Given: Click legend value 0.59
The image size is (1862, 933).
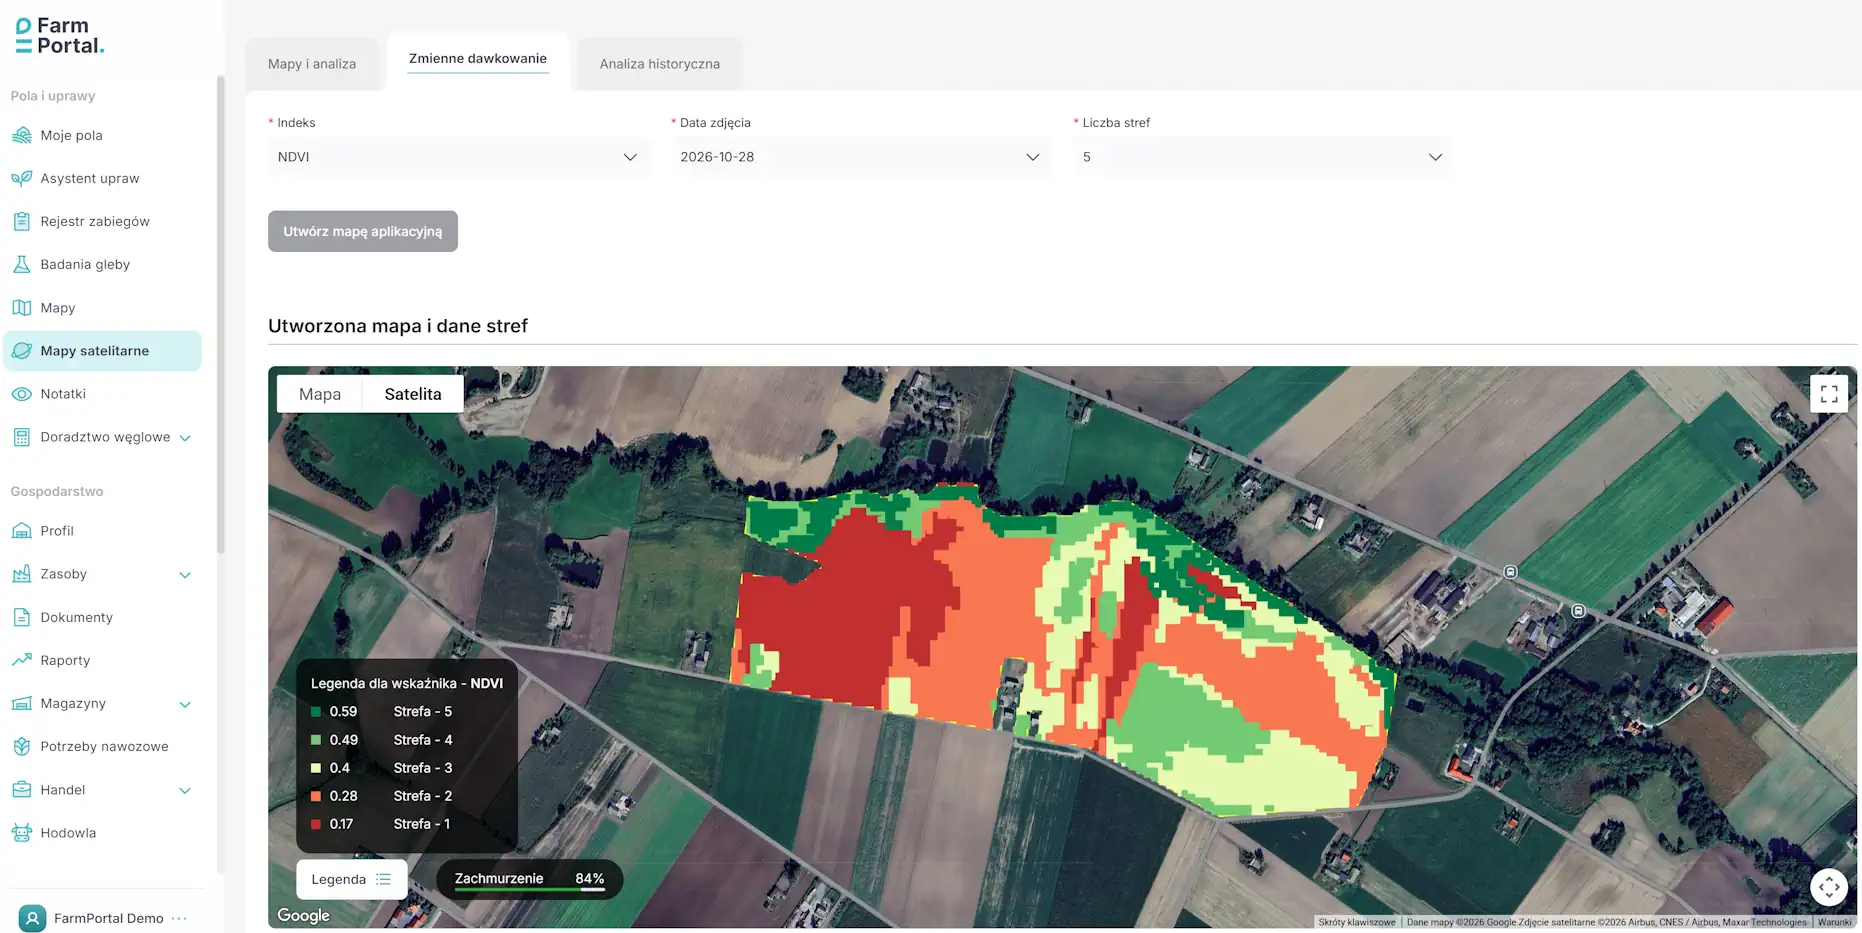Looking at the screenshot, I should coord(343,712).
